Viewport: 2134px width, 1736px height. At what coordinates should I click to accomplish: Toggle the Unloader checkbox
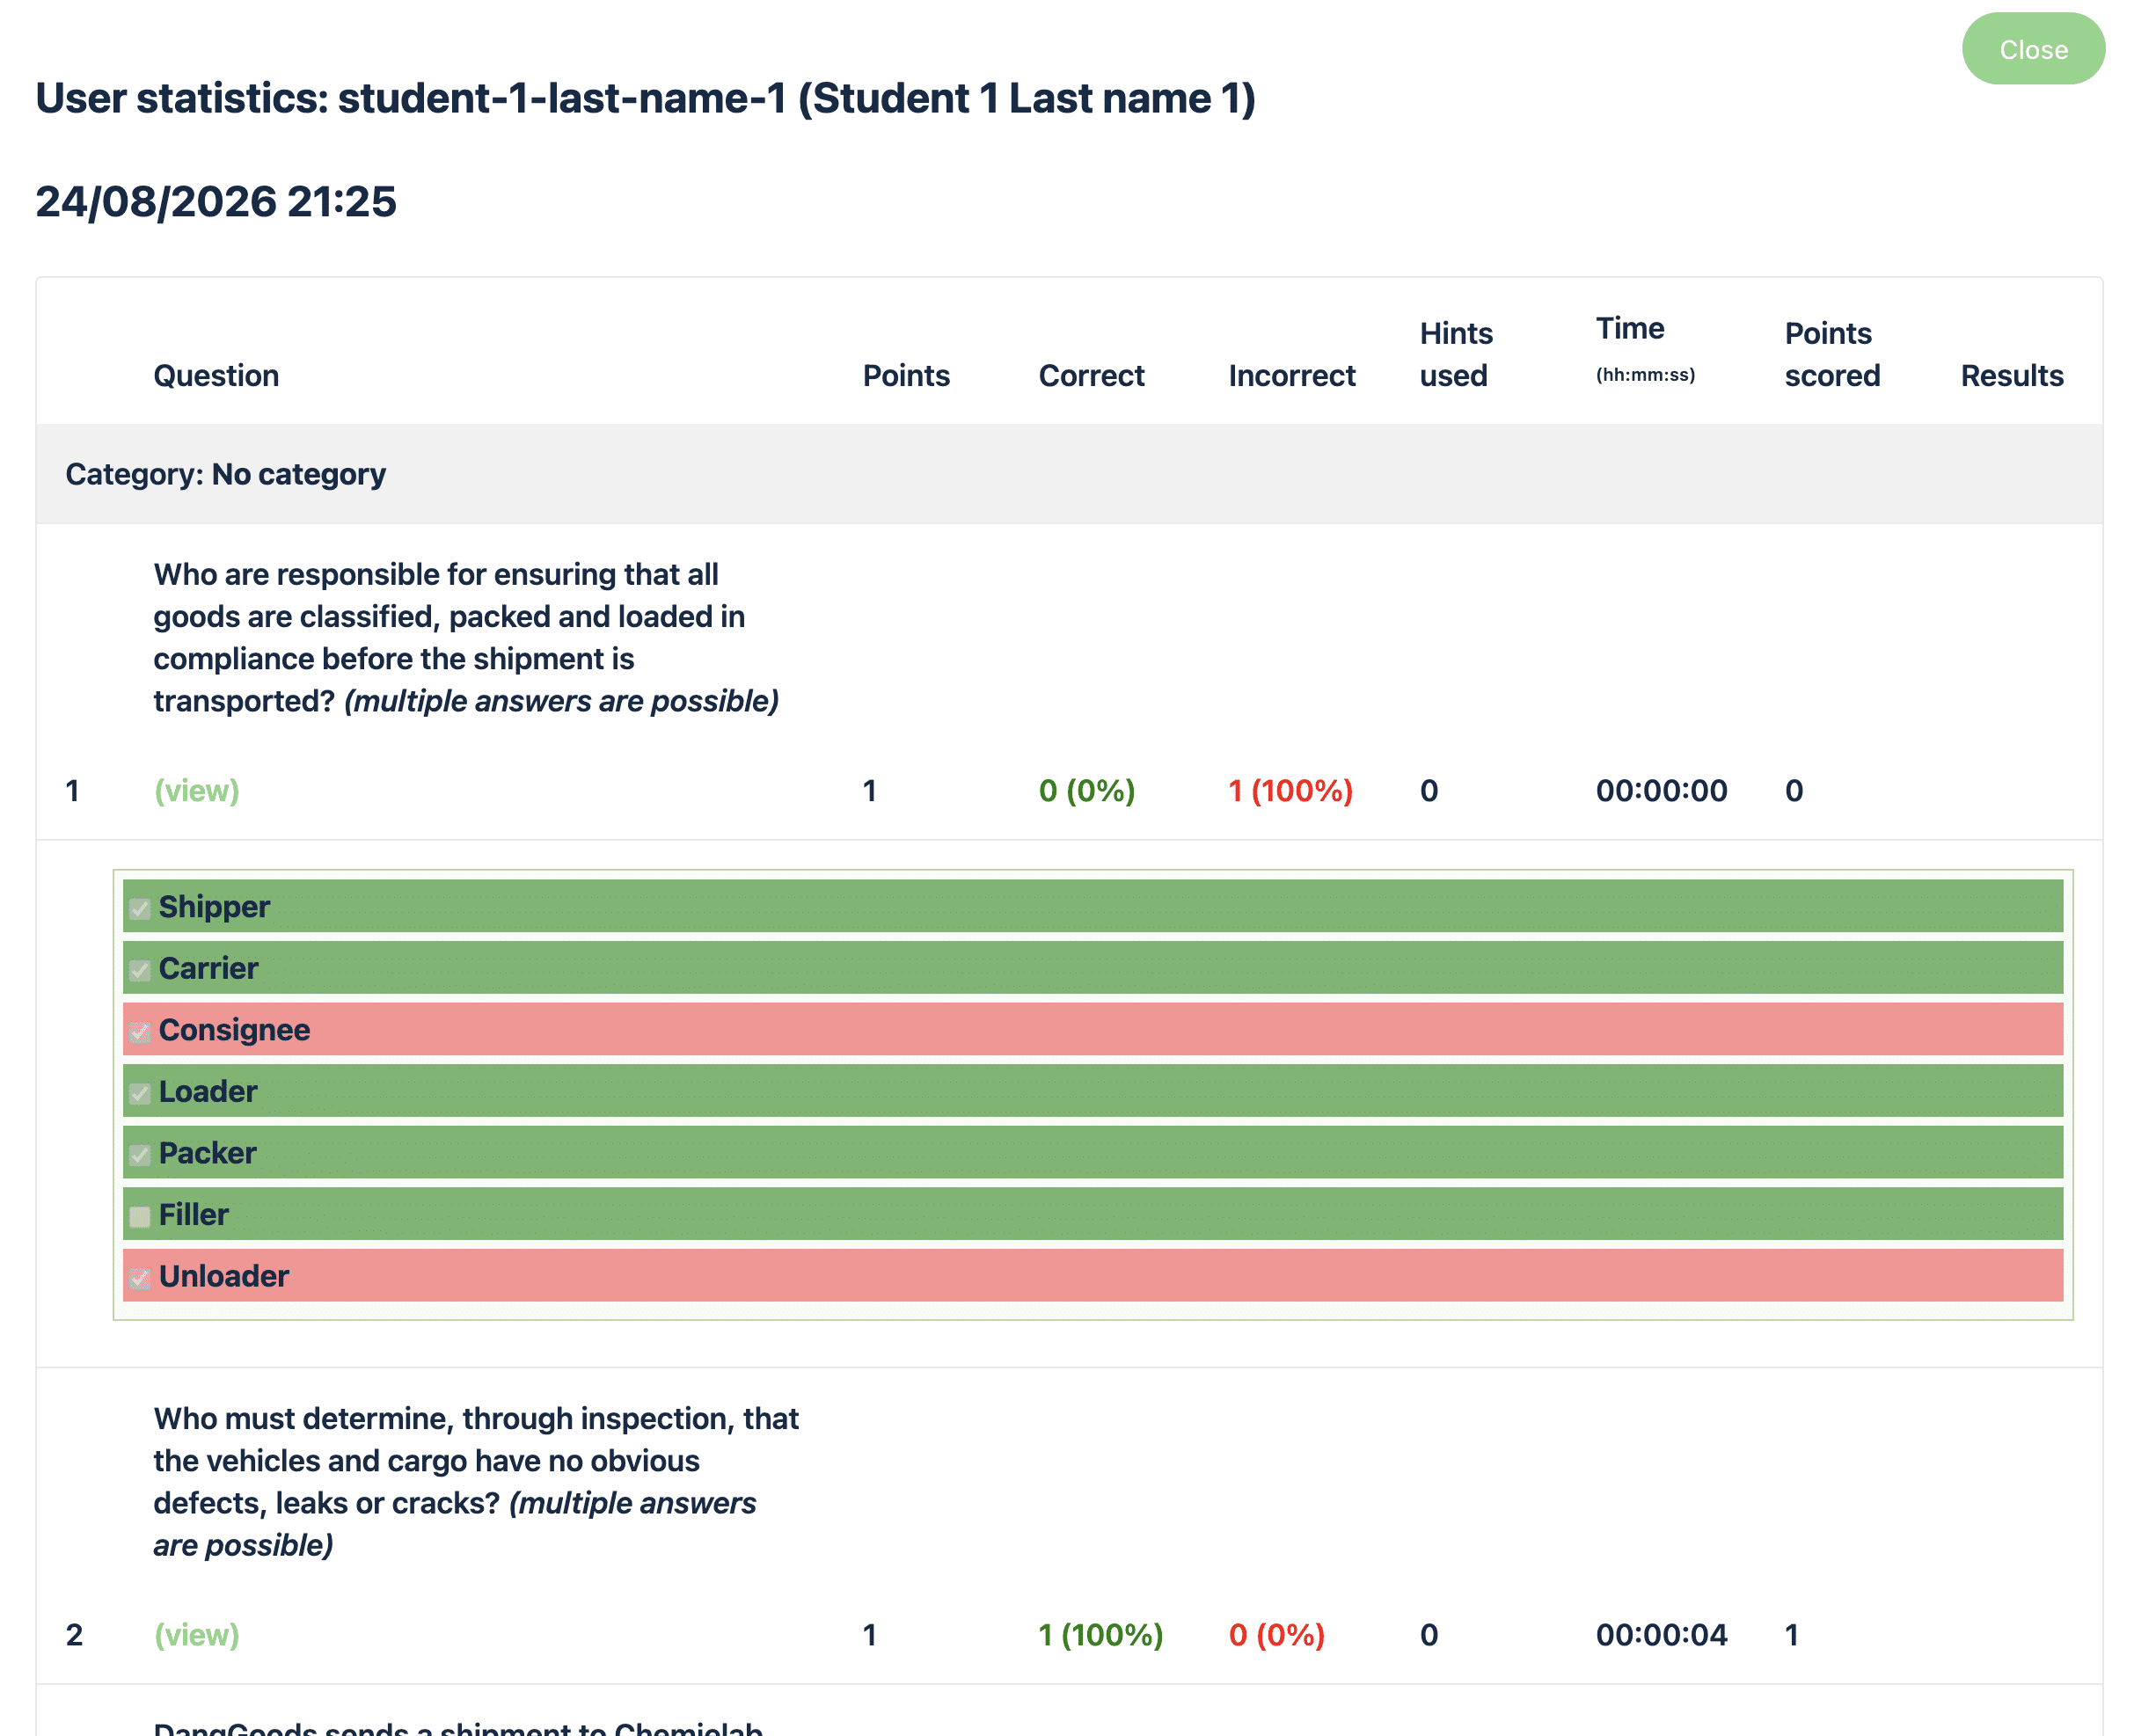tap(140, 1278)
